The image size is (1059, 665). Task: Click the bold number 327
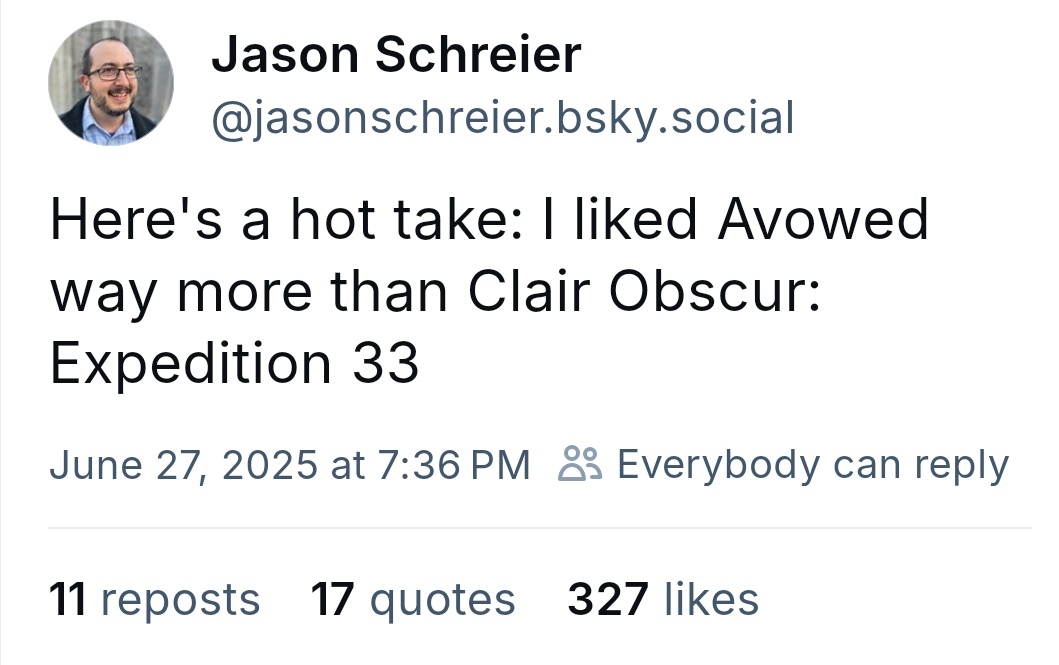pos(608,600)
